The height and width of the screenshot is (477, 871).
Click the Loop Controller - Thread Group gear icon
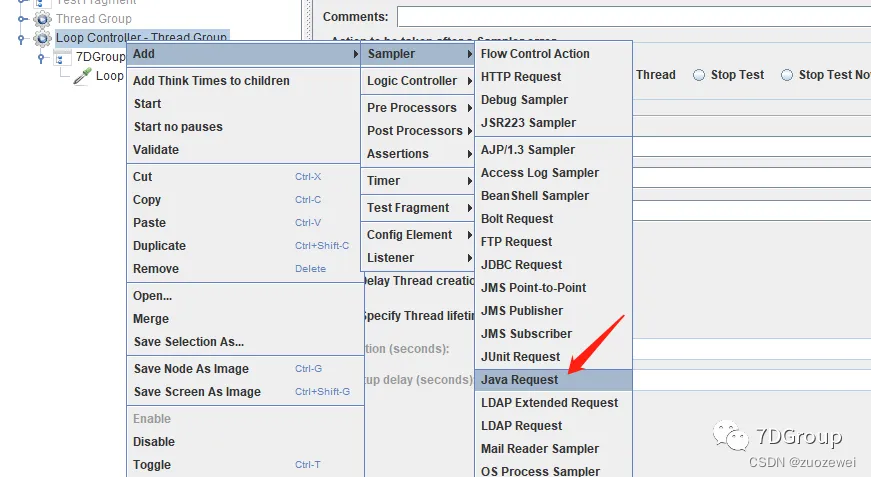[42, 38]
